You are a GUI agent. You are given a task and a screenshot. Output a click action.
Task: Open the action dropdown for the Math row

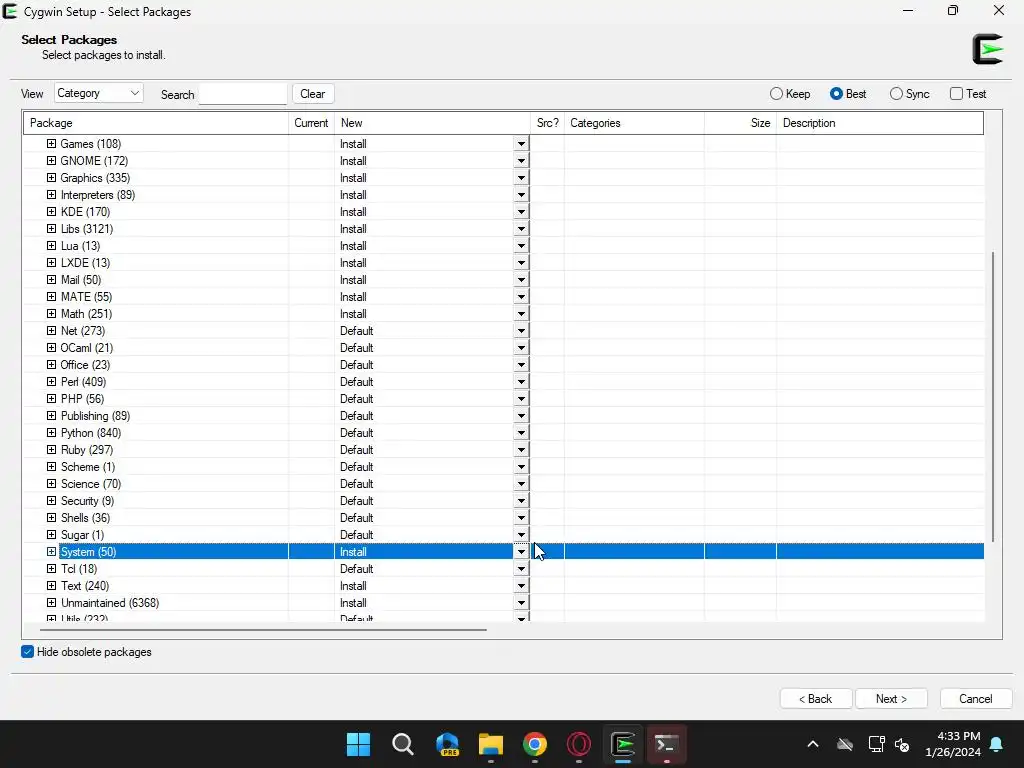521,314
